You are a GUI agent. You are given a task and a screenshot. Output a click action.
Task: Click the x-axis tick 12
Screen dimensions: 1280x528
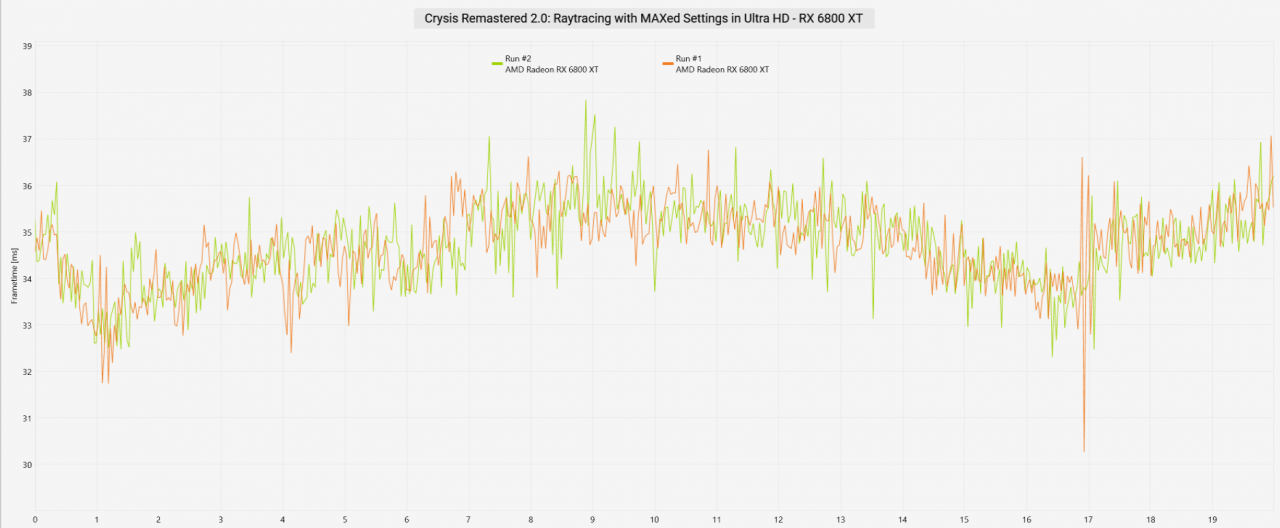(x=779, y=520)
